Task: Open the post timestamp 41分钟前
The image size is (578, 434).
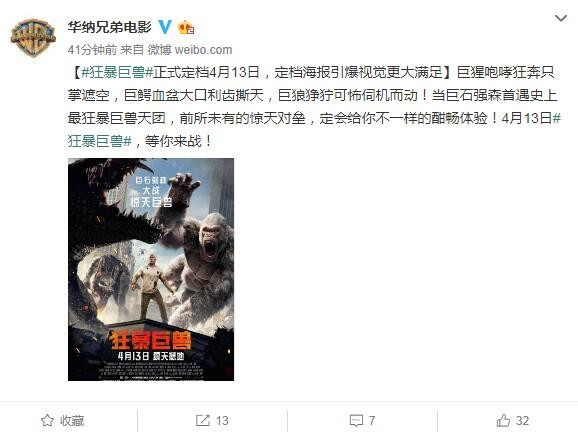Action: pos(92,50)
